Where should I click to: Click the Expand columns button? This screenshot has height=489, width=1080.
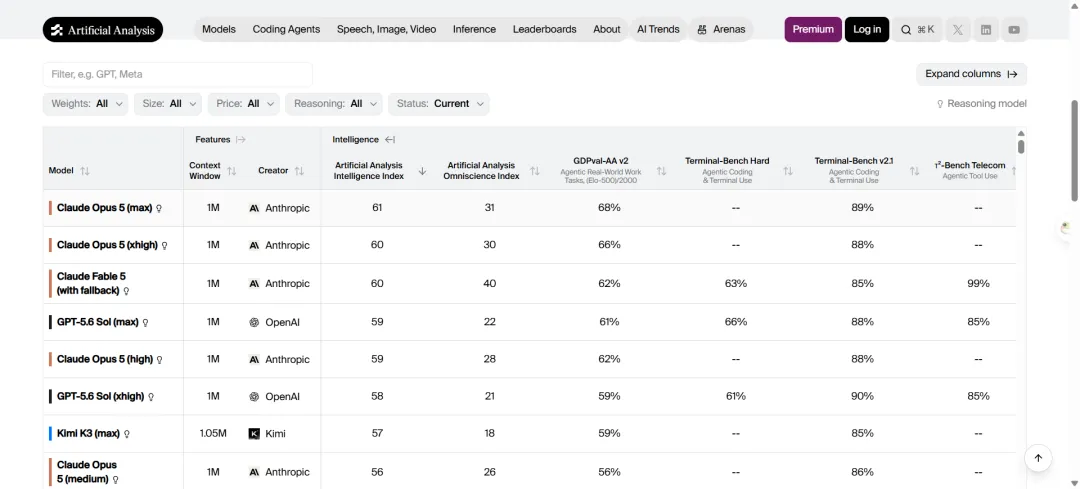tap(971, 74)
